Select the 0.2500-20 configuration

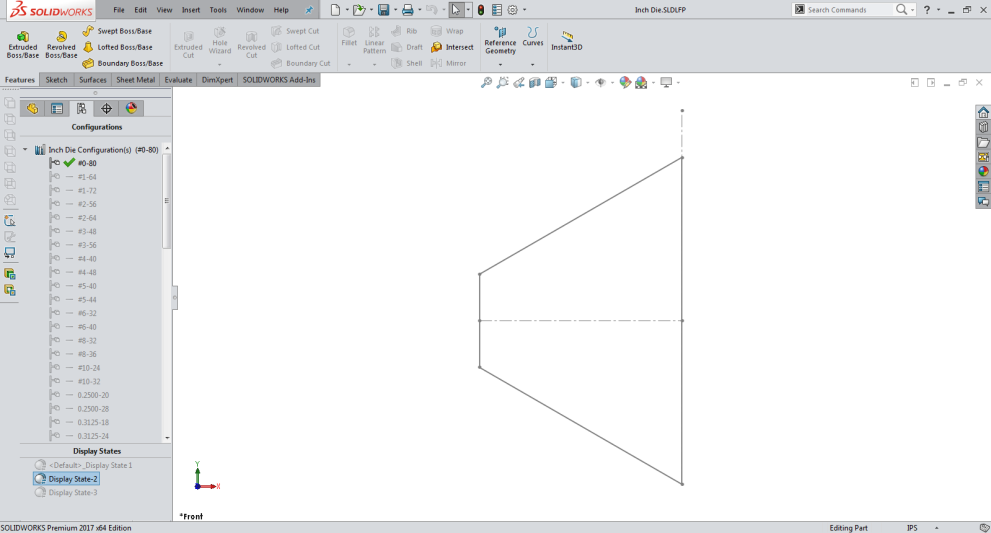click(93, 395)
